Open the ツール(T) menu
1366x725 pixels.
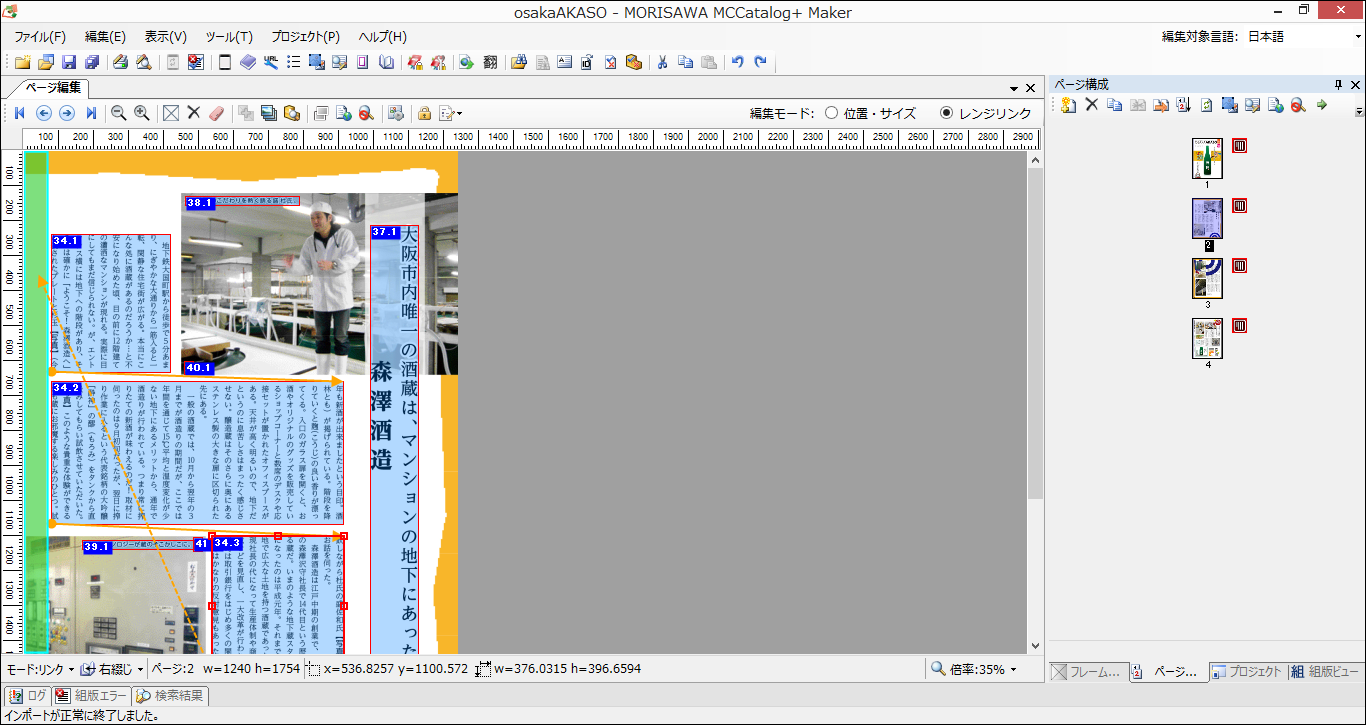229,37
